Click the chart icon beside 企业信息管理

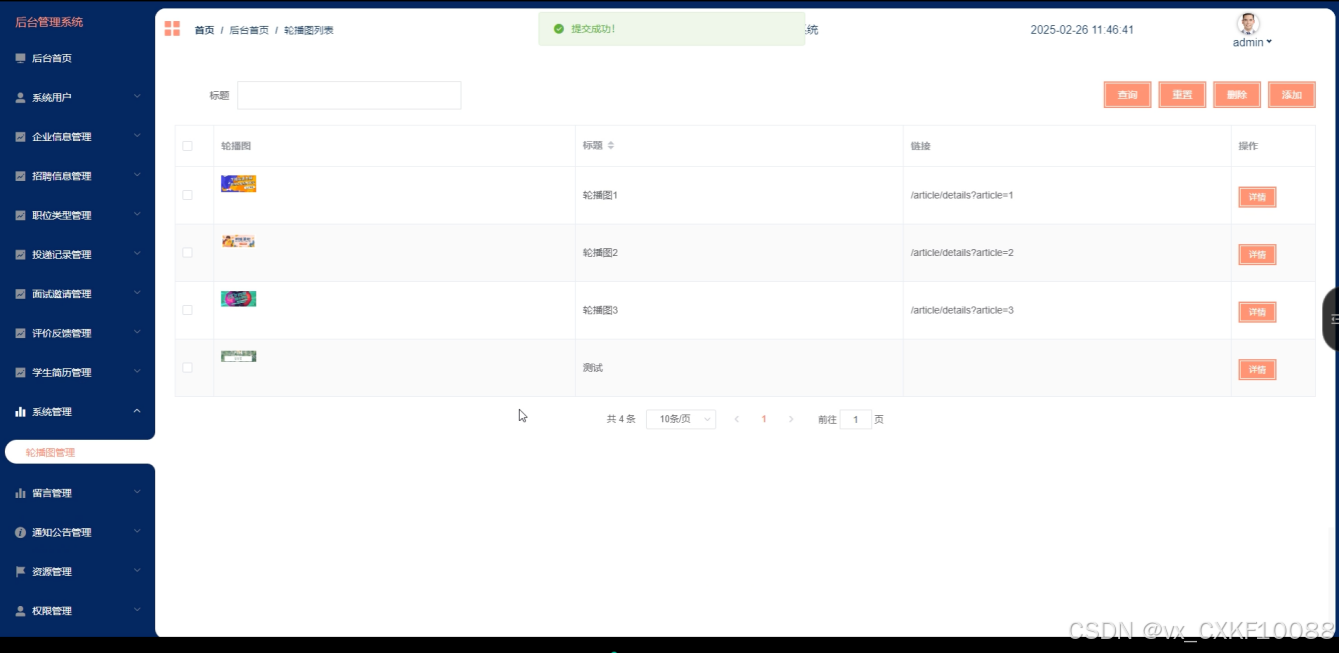click(20, 137)
